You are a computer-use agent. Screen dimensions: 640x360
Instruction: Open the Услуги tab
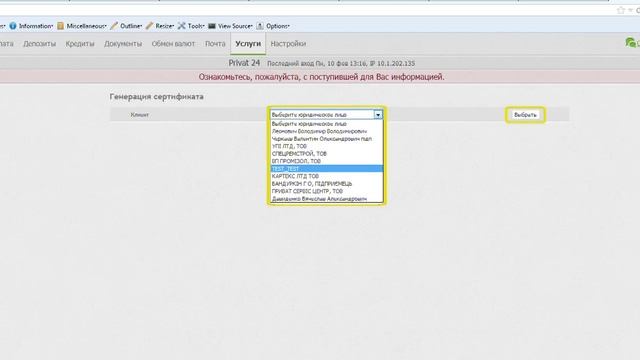coord(248,44)
